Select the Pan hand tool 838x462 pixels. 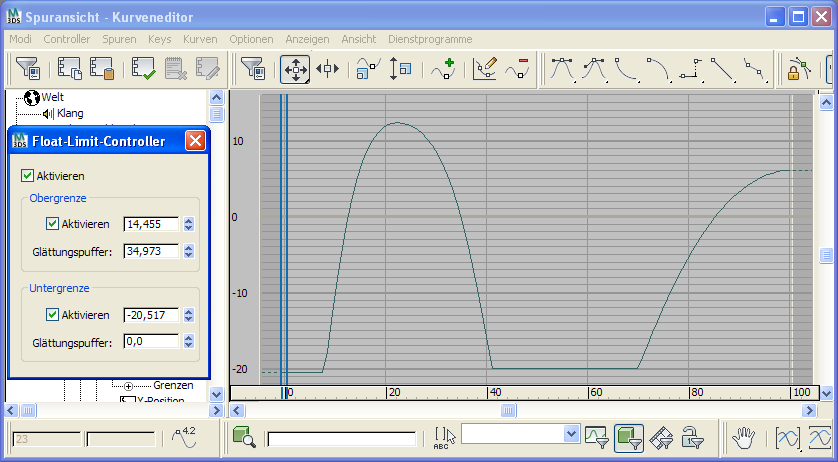[x=743, y=438]
